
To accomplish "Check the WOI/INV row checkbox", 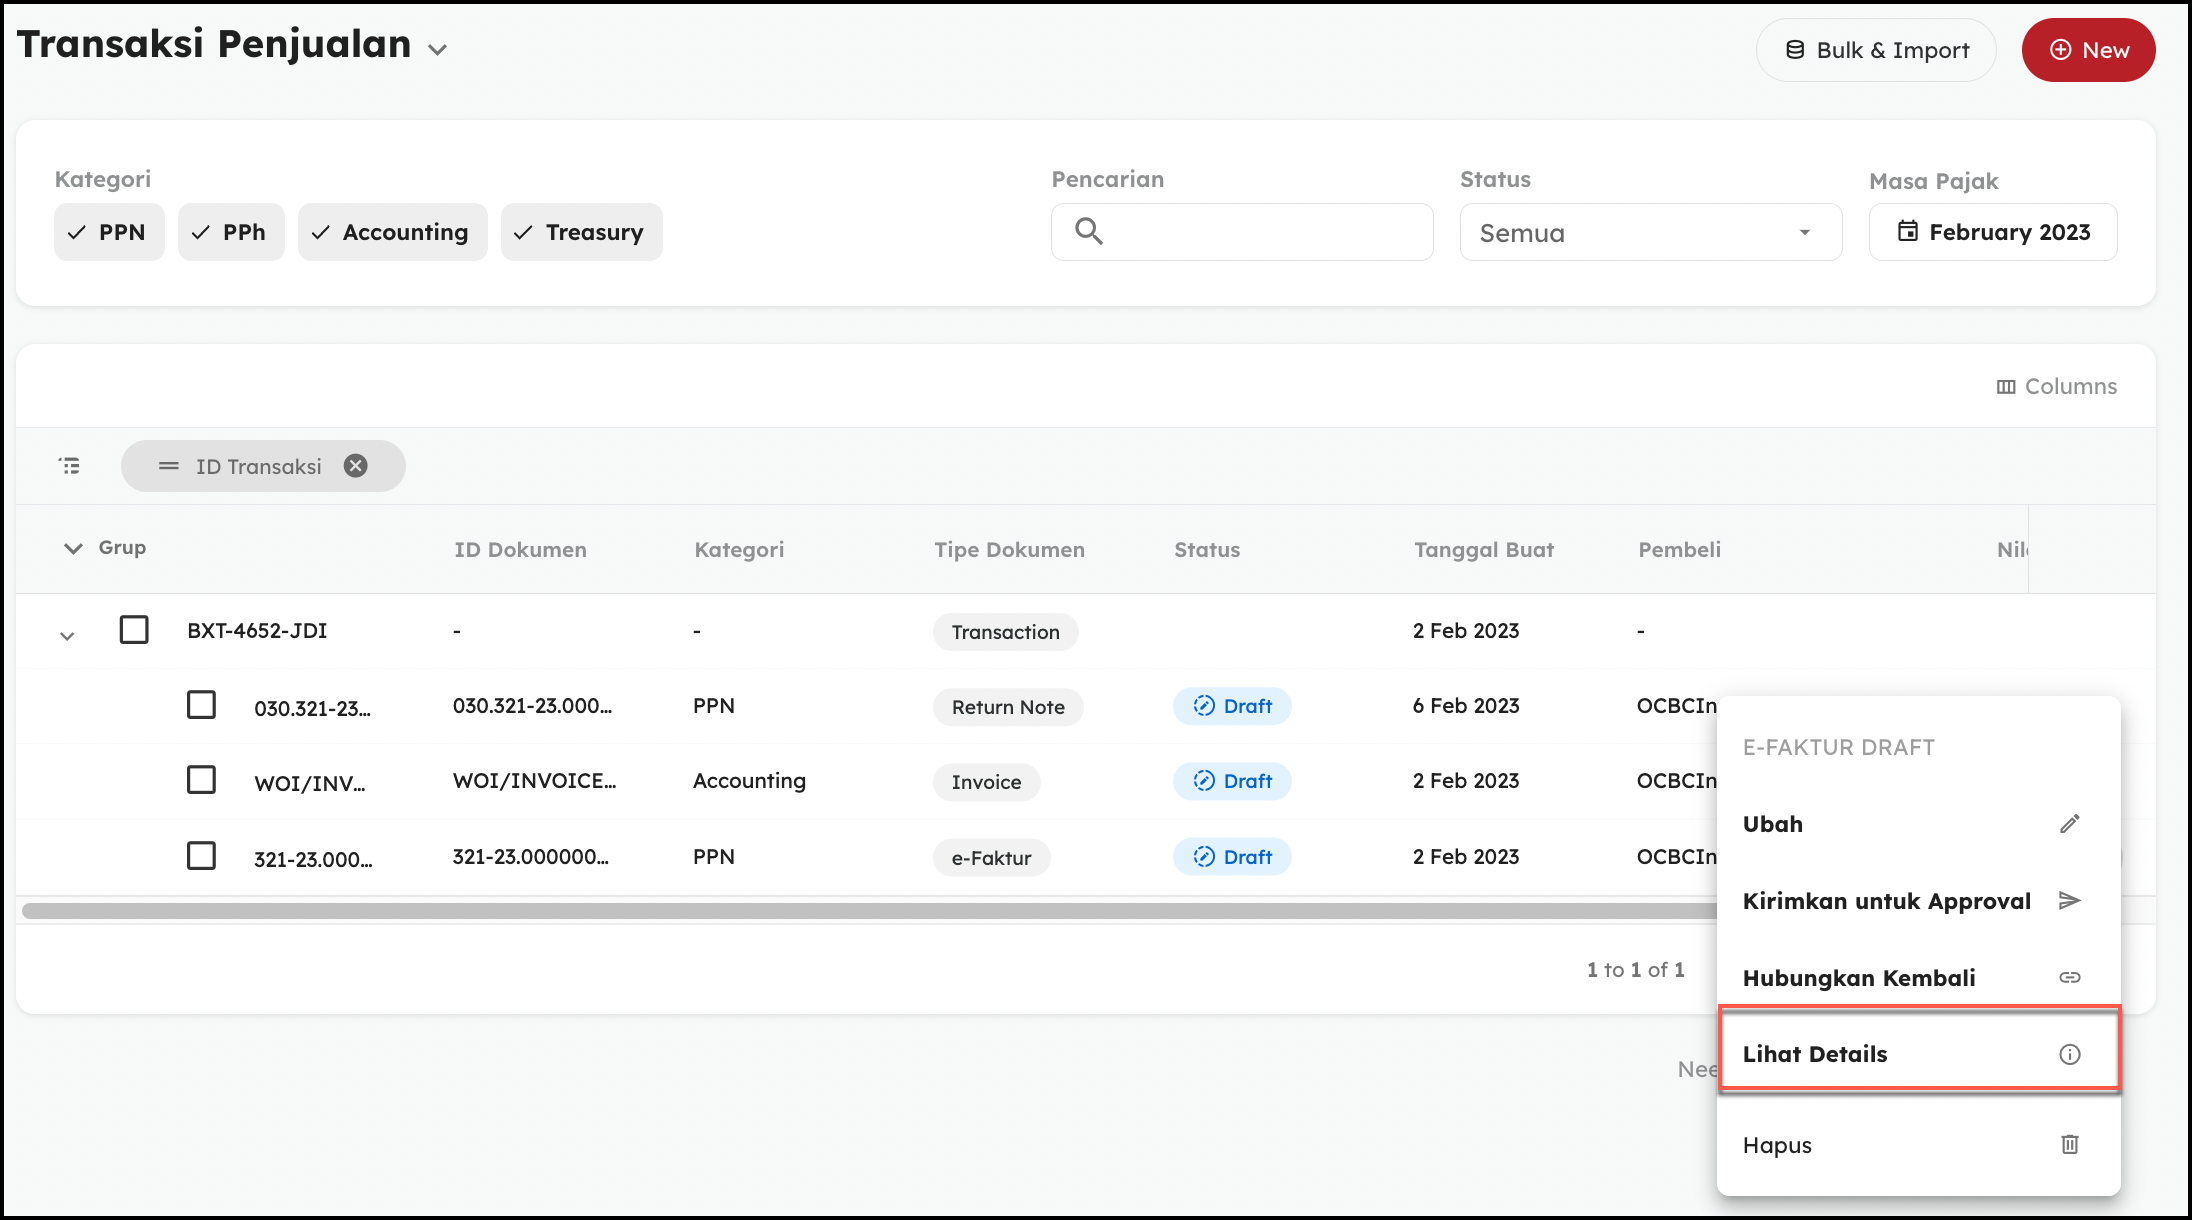I will [x=201, y=780].
